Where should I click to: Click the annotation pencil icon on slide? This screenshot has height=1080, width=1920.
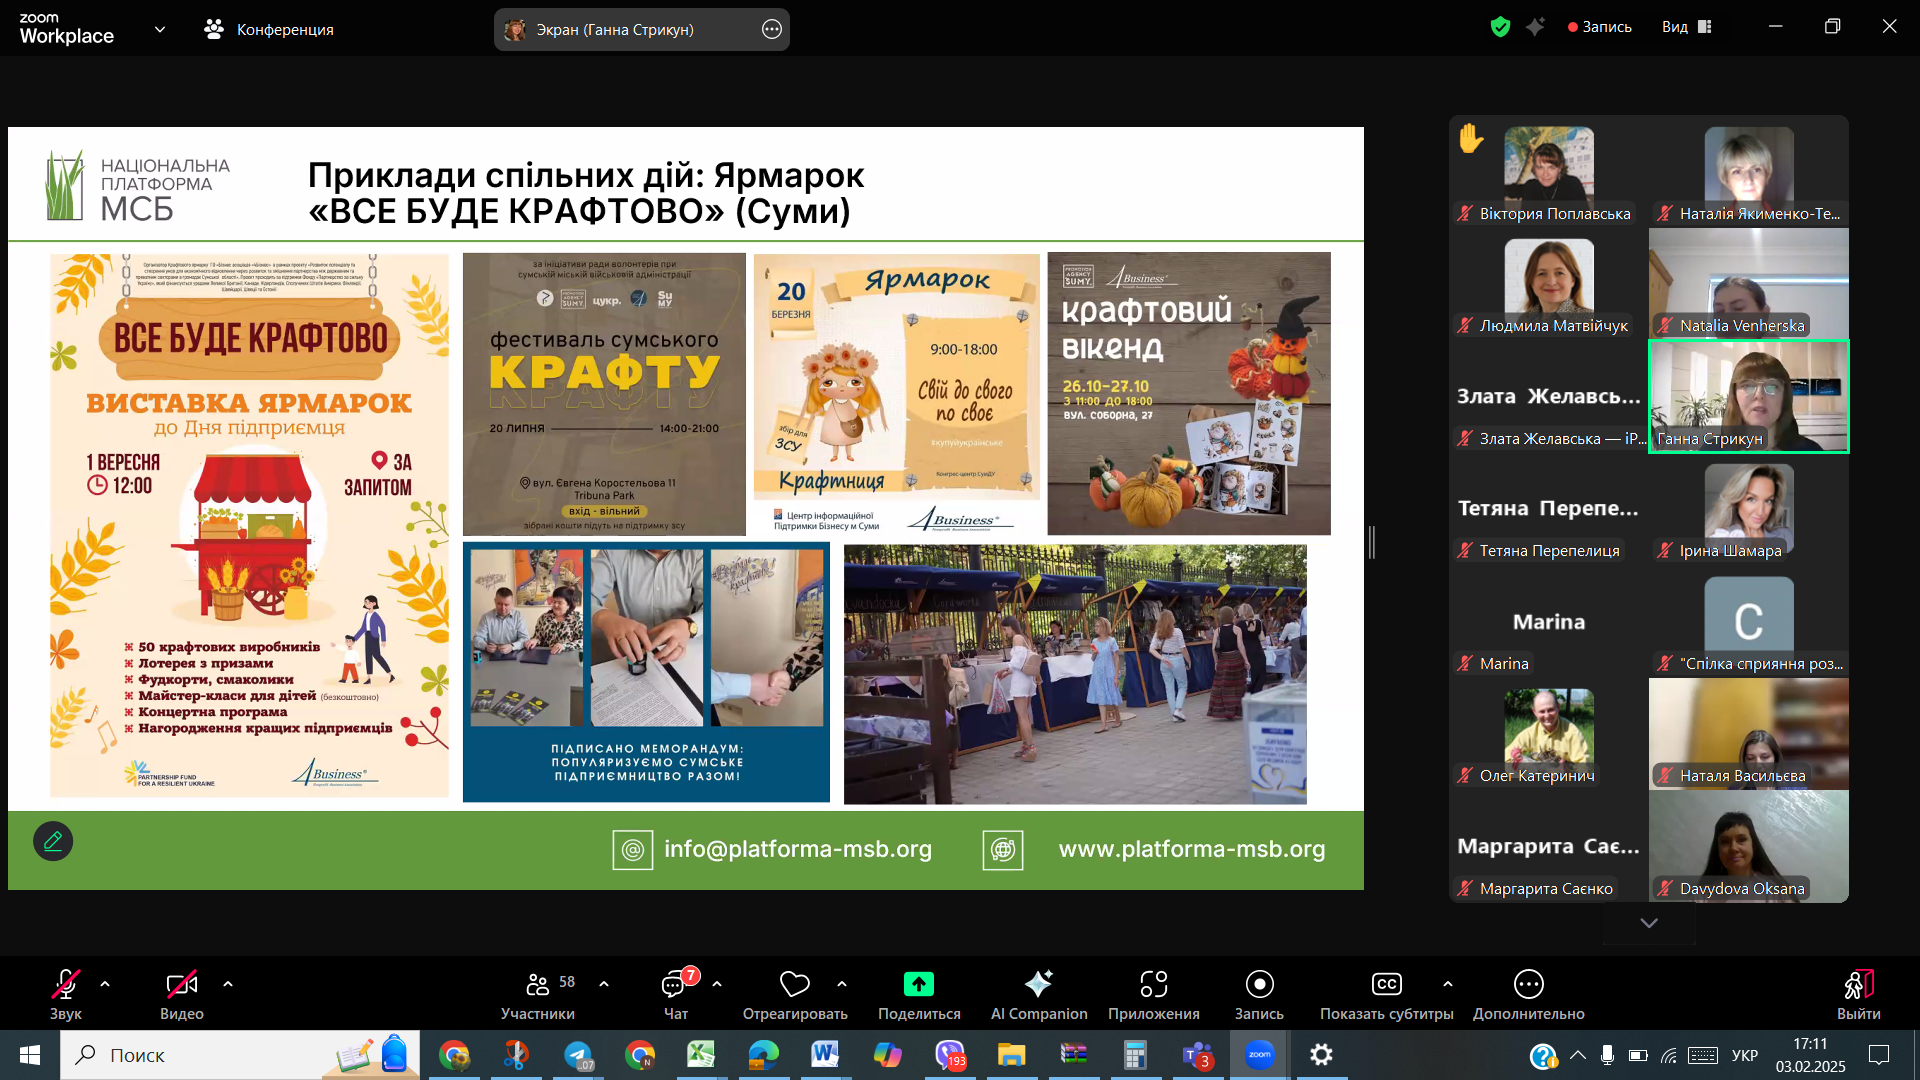53,841
